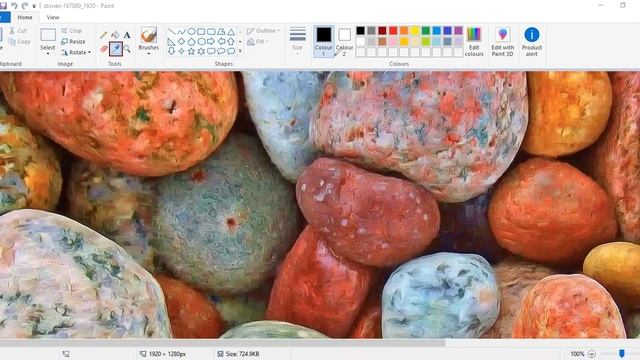This screenshot has width=640, height=360.
Task: Select the Six-point star shape
Action: click(201, 51)
